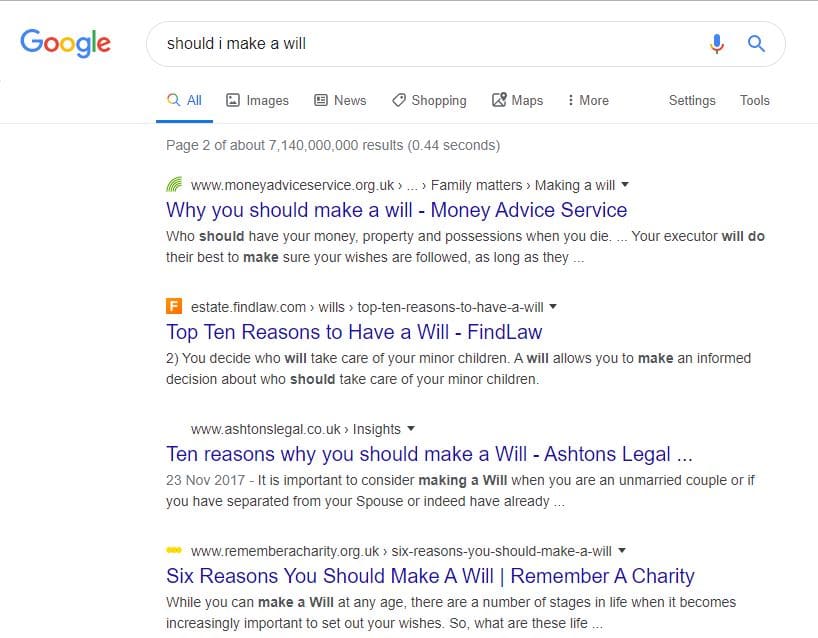Viewport: 818px width, 638px height.
Task: Open the More search categories menu
Action: 588,100
